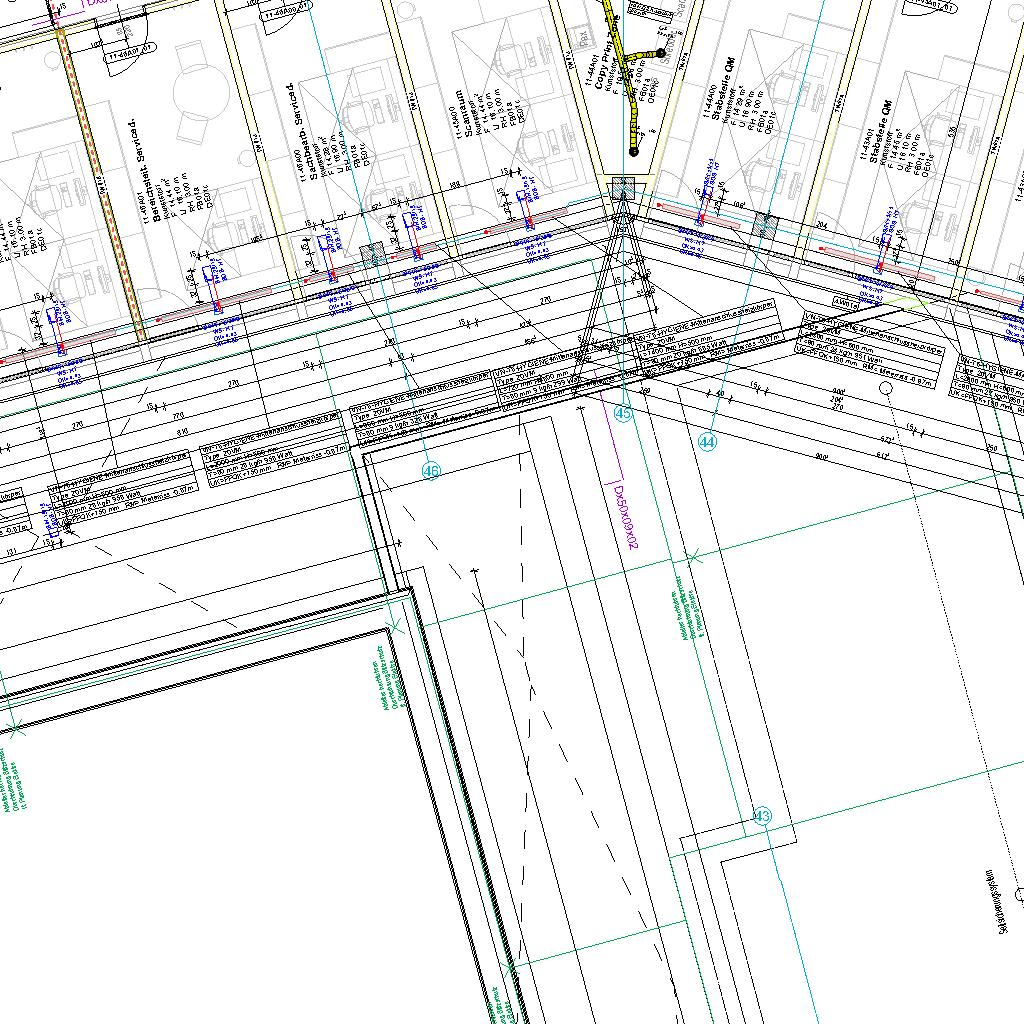1024x1024 pixels.
Task: Click black node at yellow route's lower end
Action: coord(634,153)
